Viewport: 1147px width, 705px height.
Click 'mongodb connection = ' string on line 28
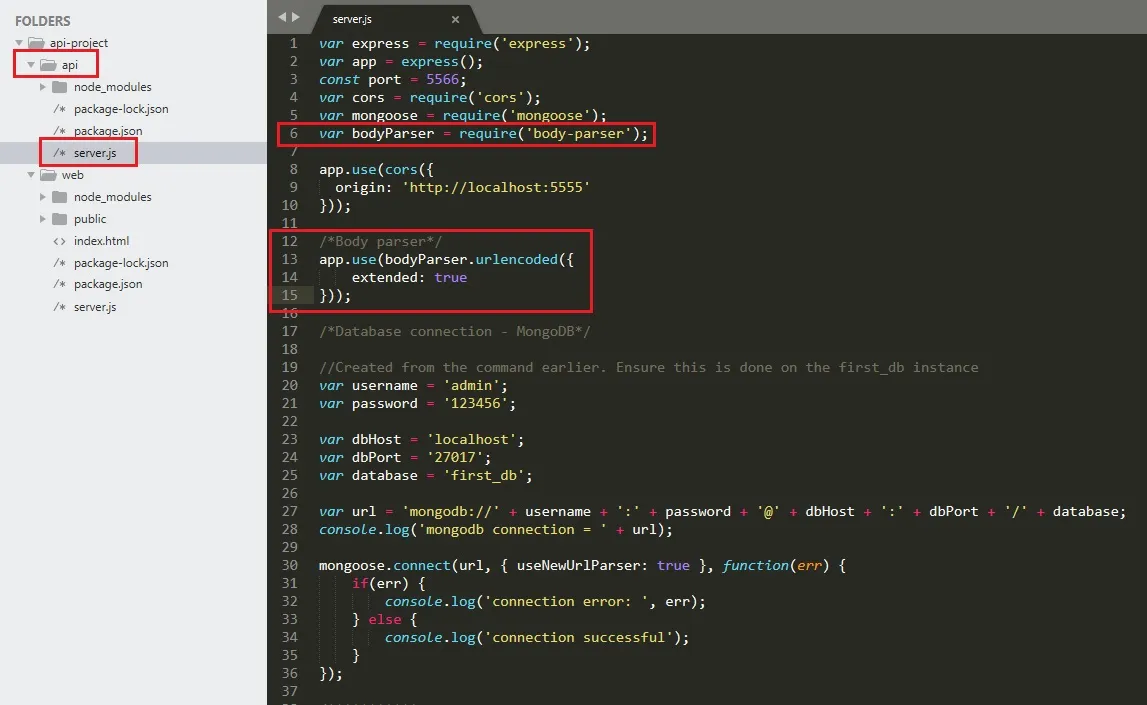[512, 529]
